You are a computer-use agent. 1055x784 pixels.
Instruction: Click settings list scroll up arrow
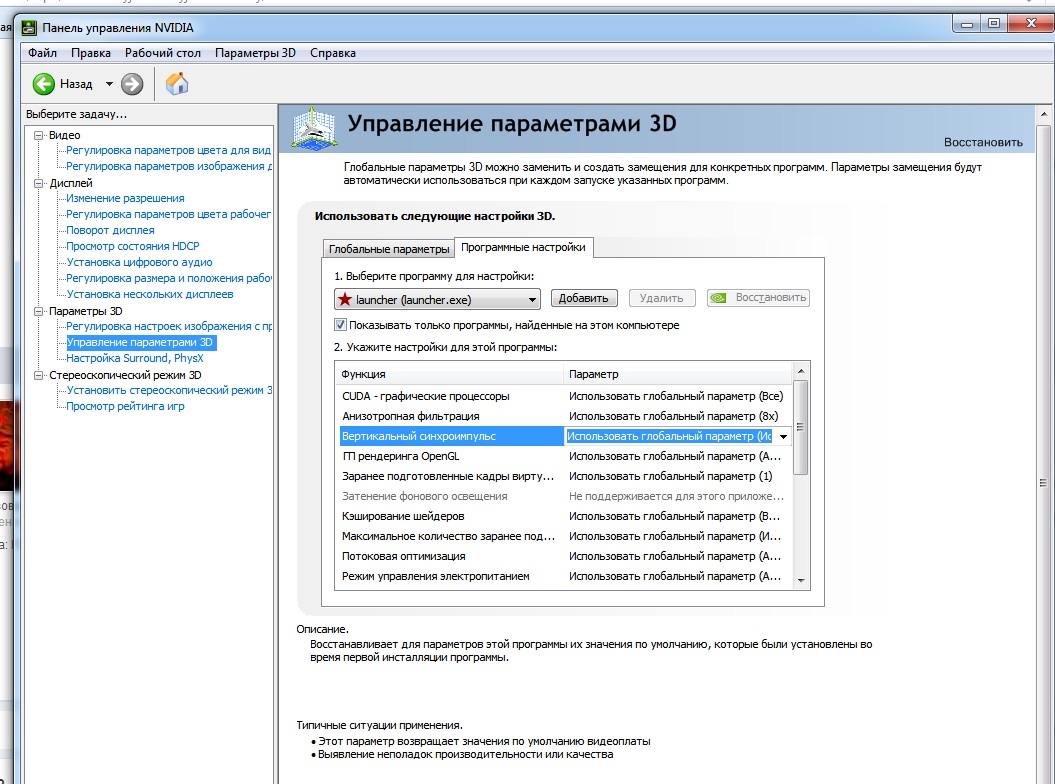801,371
